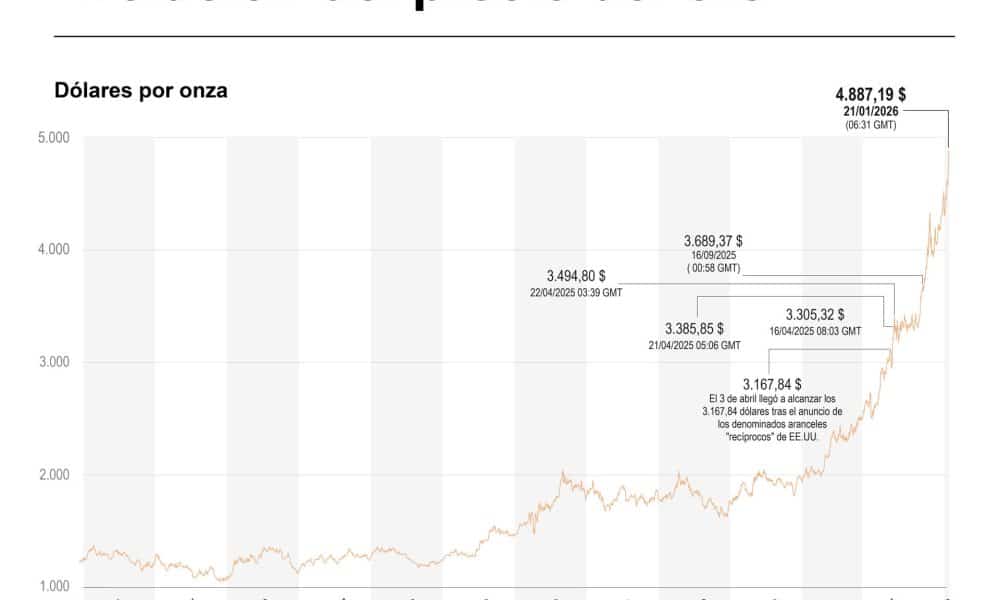This screenshot has height=600, width=1000.
Task: Click the 3.385,85 $ price annotation
Action: (694, 328)
